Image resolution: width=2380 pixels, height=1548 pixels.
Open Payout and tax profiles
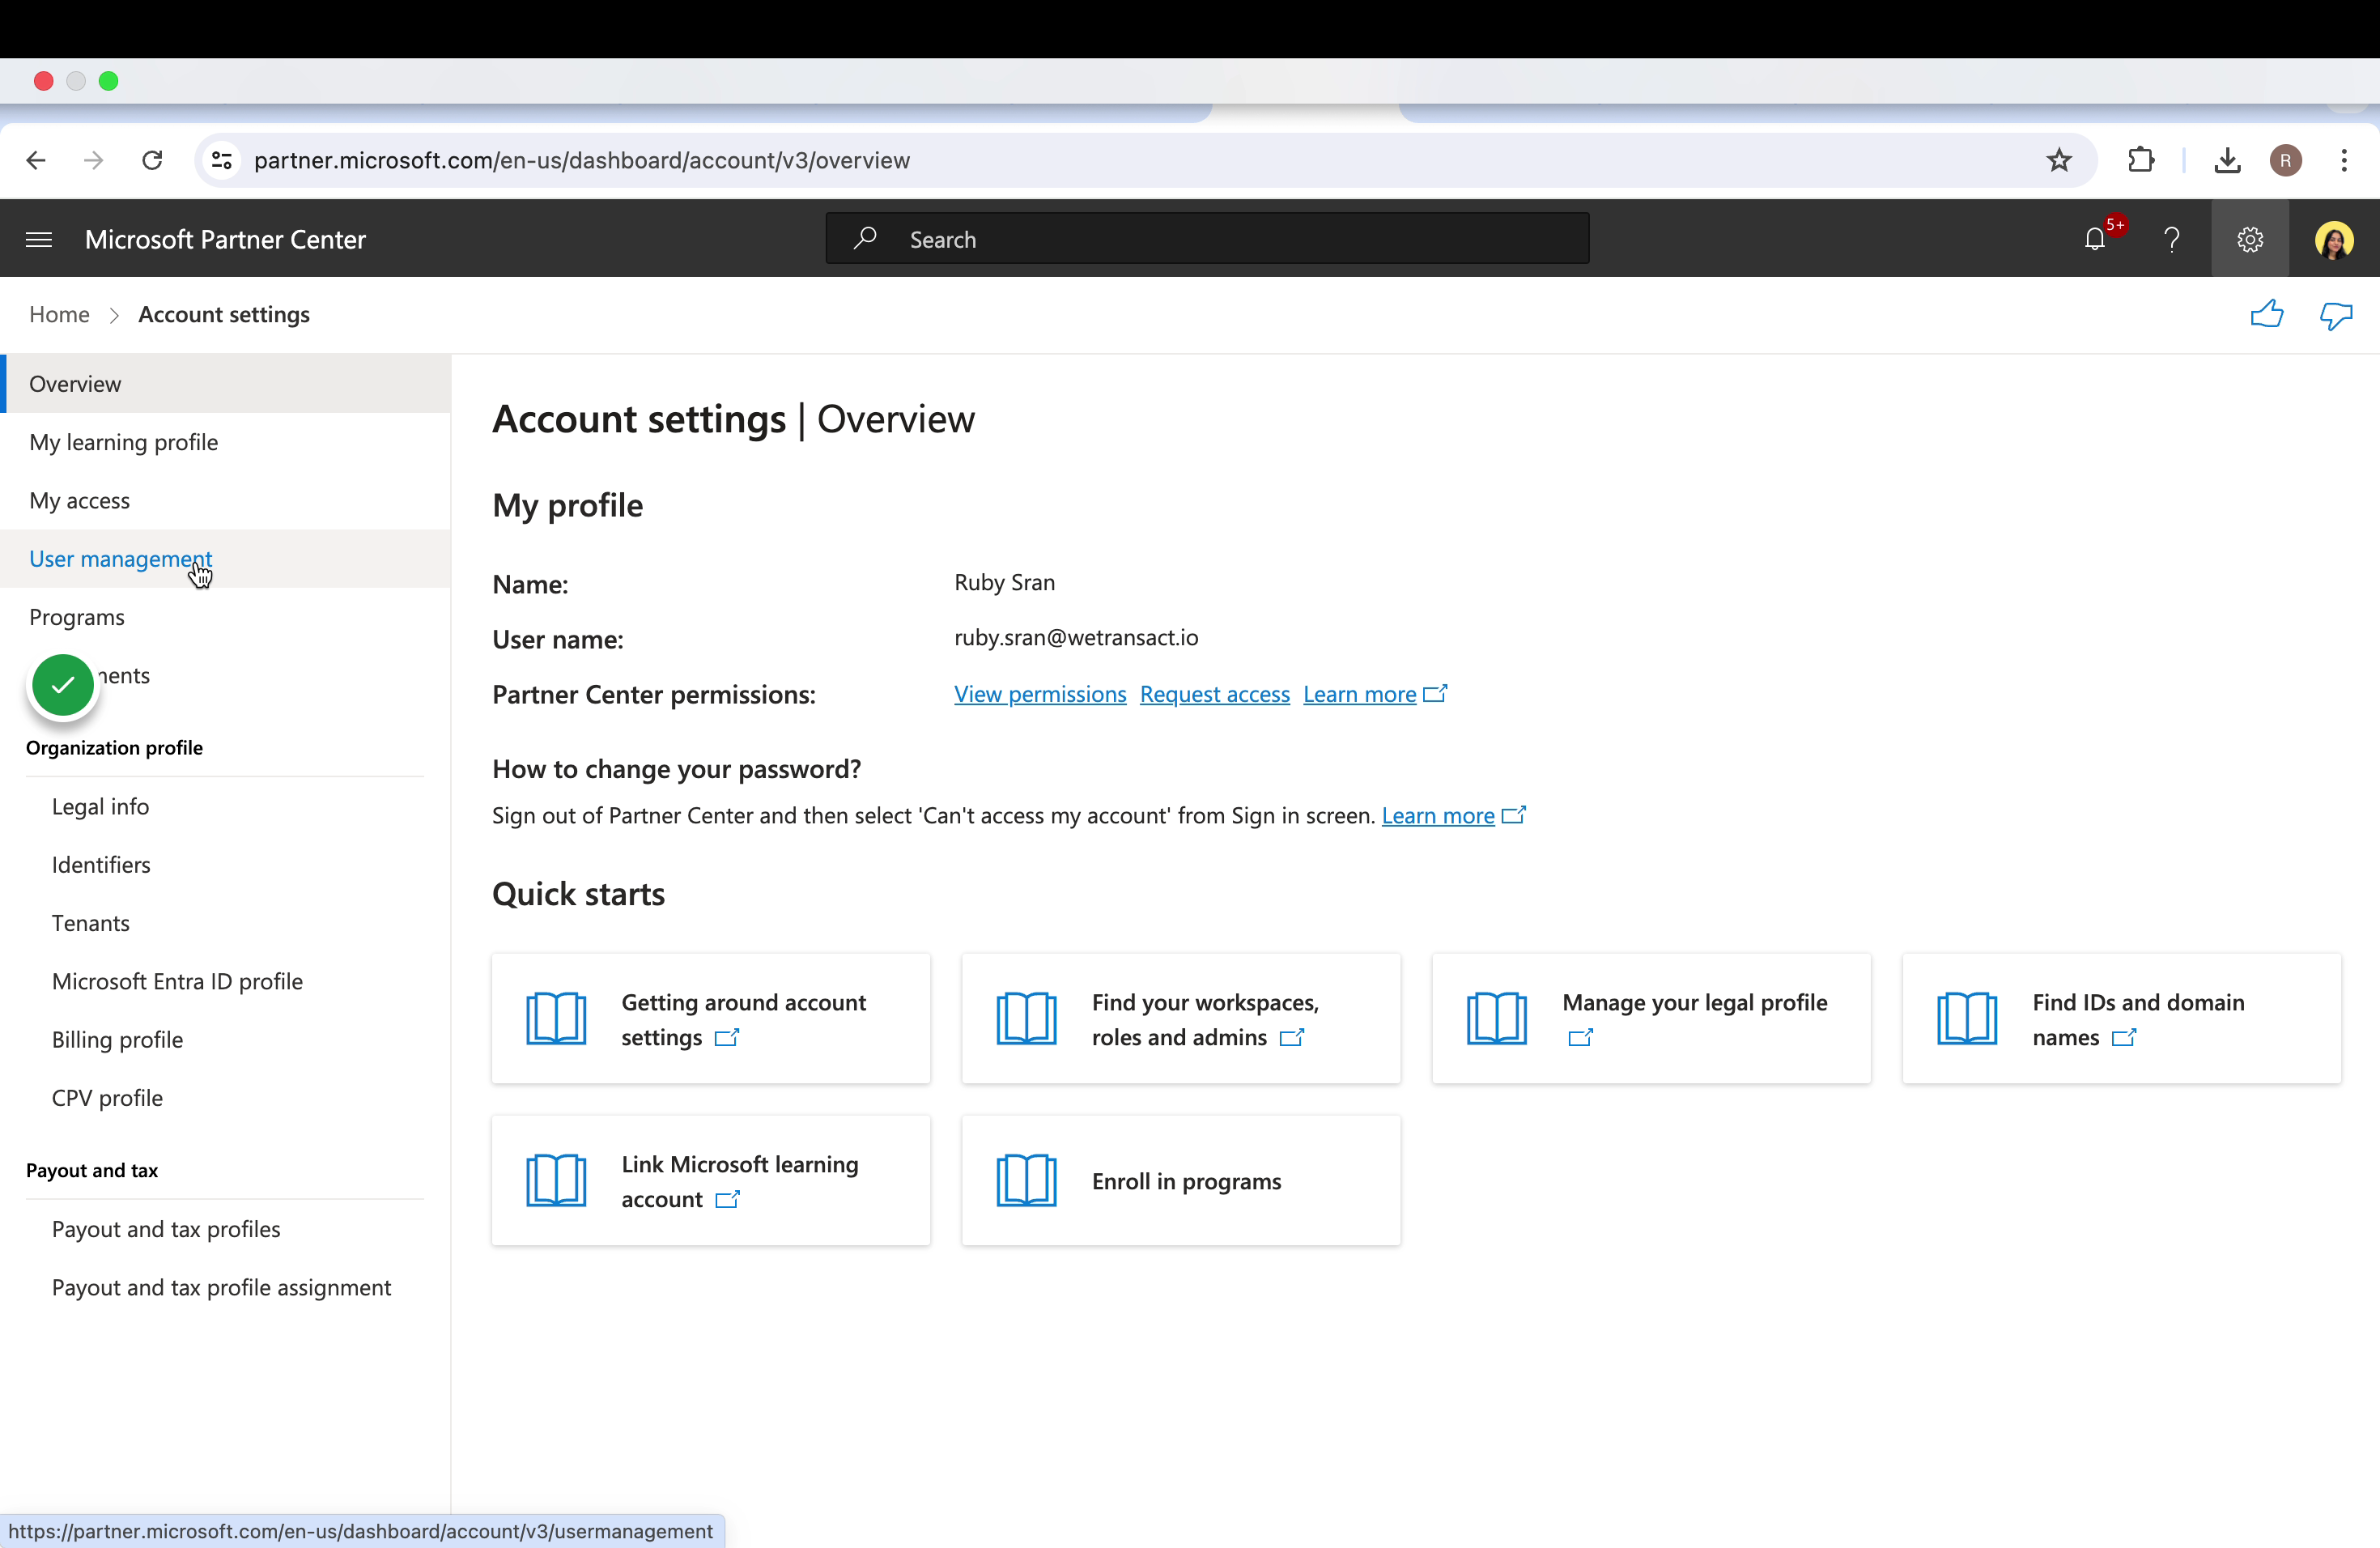[x=166, y=1229]
